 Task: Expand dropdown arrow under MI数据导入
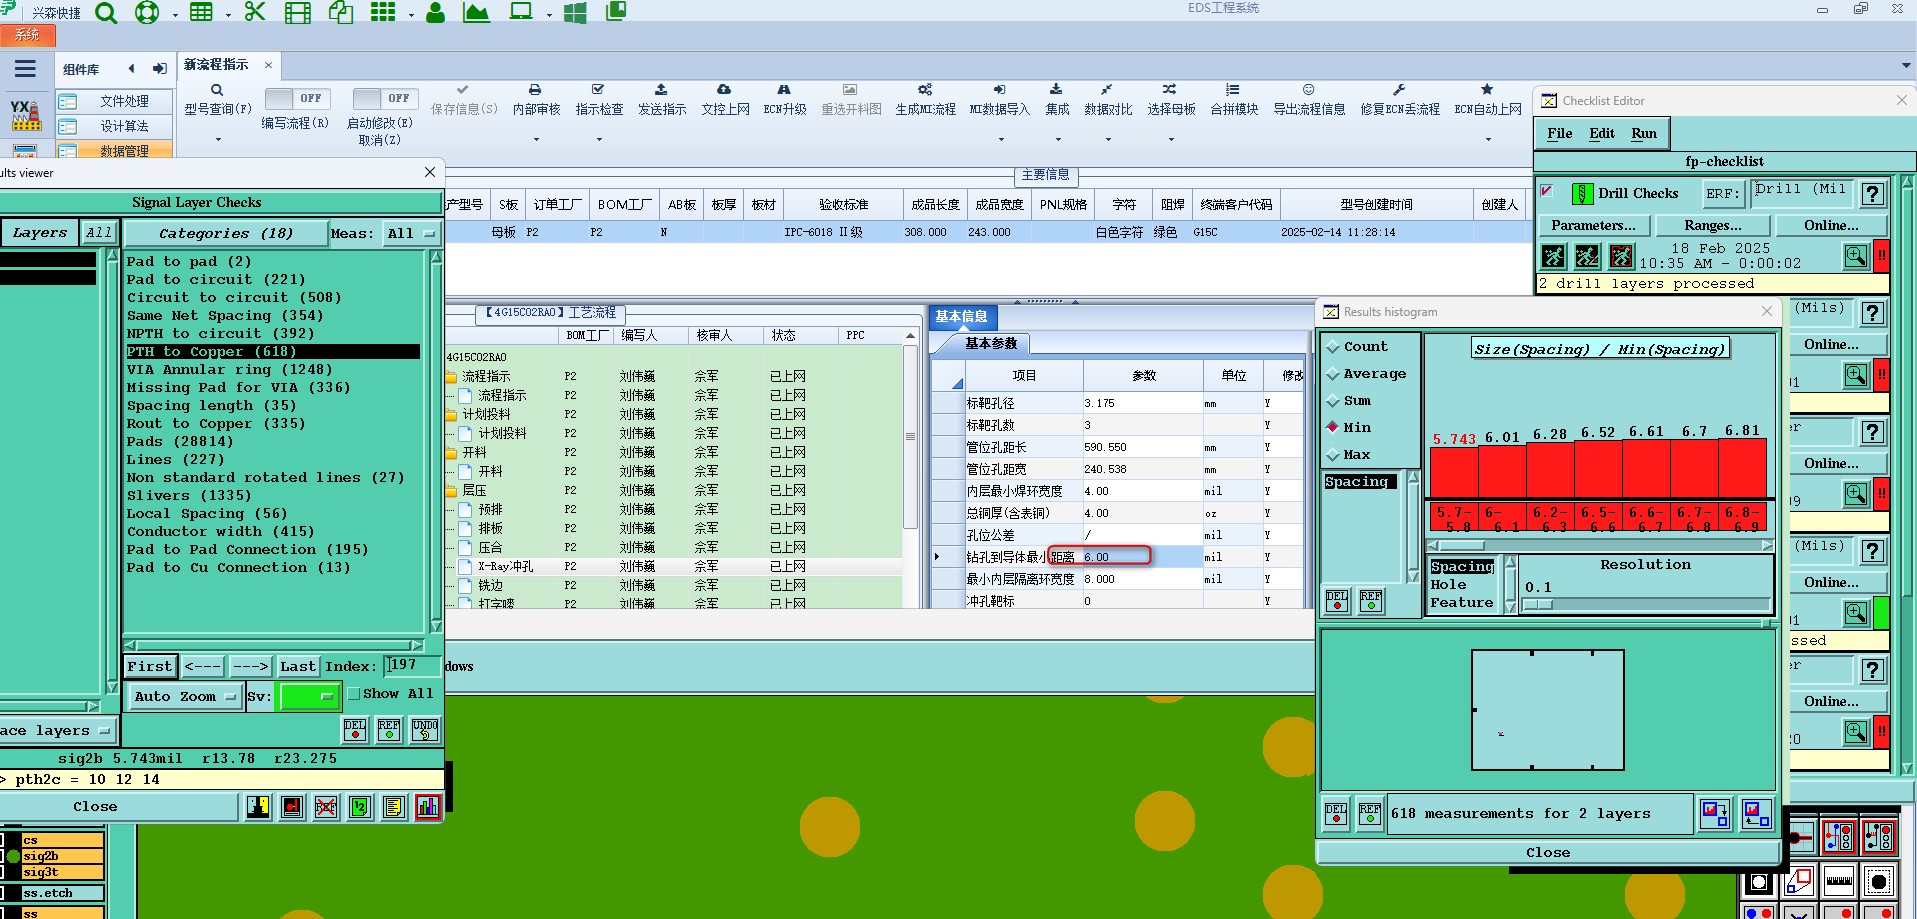point(1000,140)
